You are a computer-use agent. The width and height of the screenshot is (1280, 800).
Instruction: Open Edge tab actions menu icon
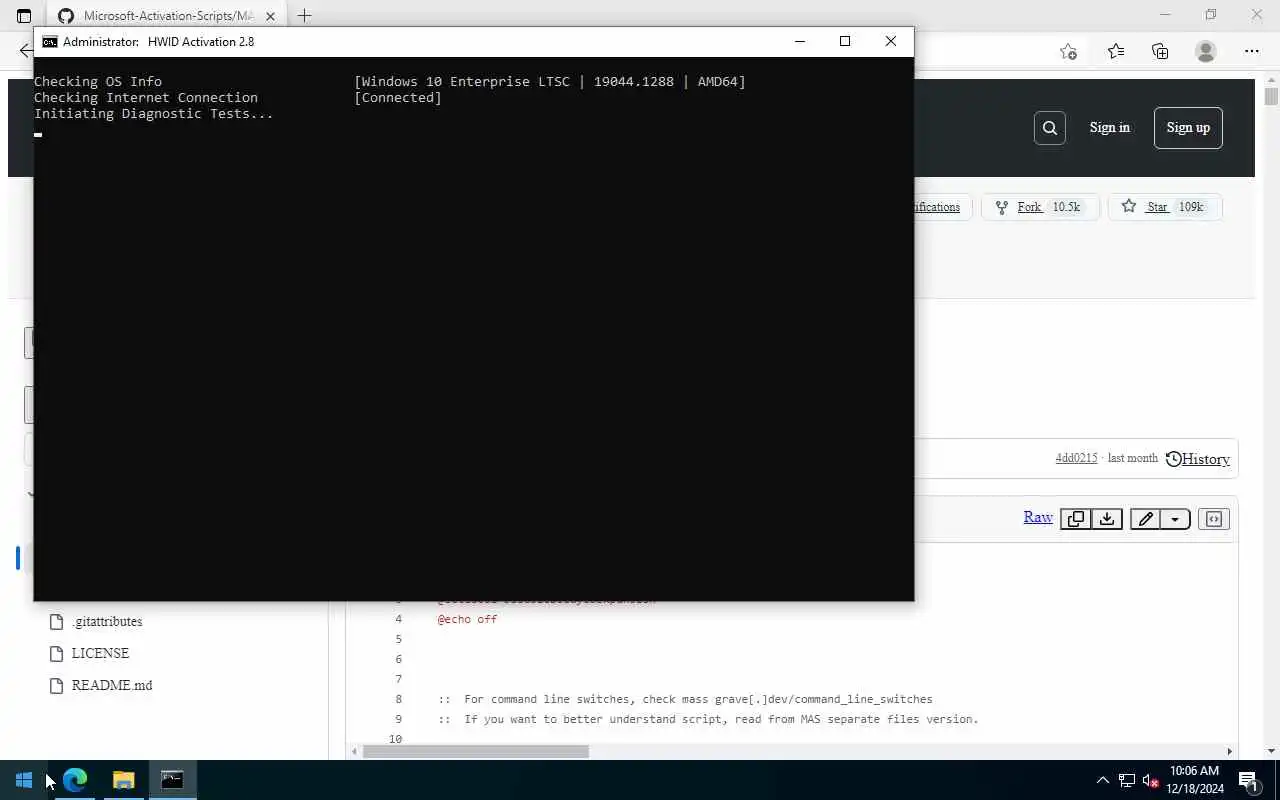24,15
